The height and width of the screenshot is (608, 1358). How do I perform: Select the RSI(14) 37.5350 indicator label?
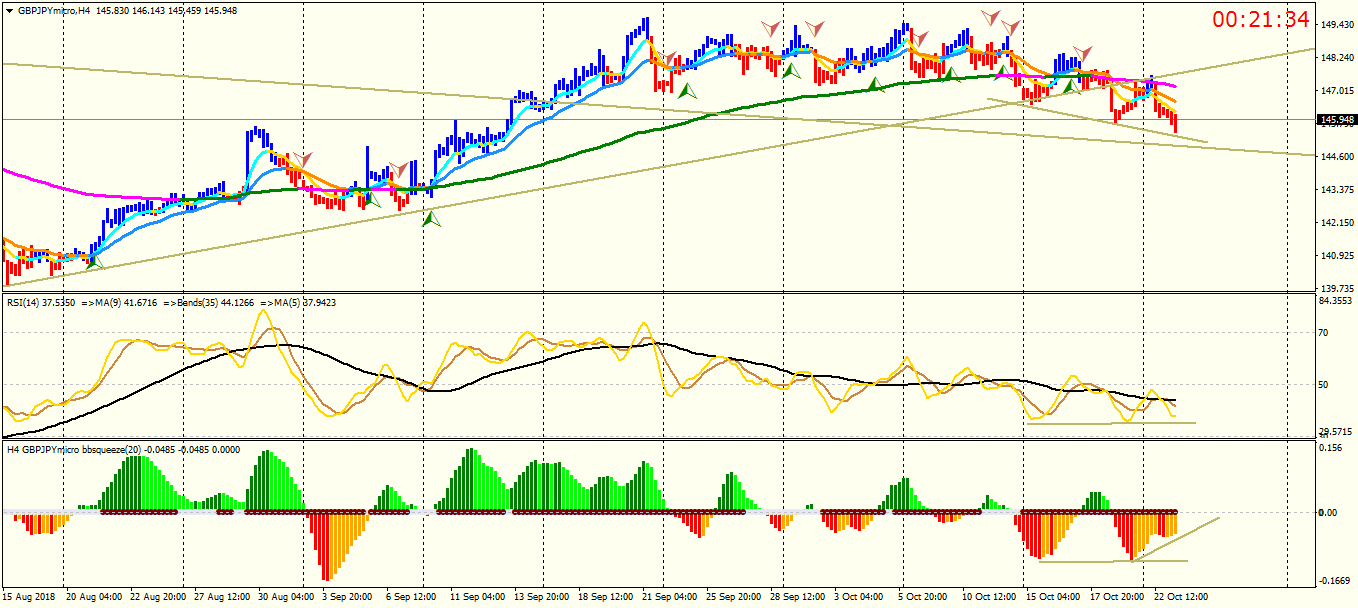41,302
